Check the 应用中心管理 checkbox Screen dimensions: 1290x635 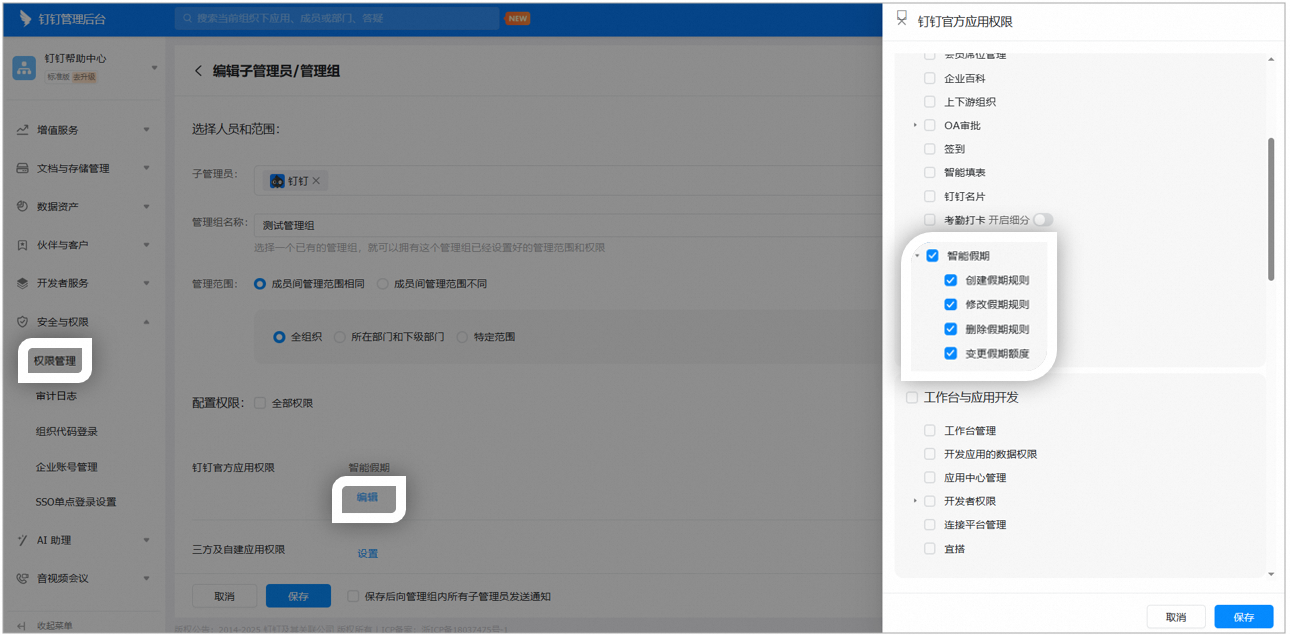coord(930,478)
